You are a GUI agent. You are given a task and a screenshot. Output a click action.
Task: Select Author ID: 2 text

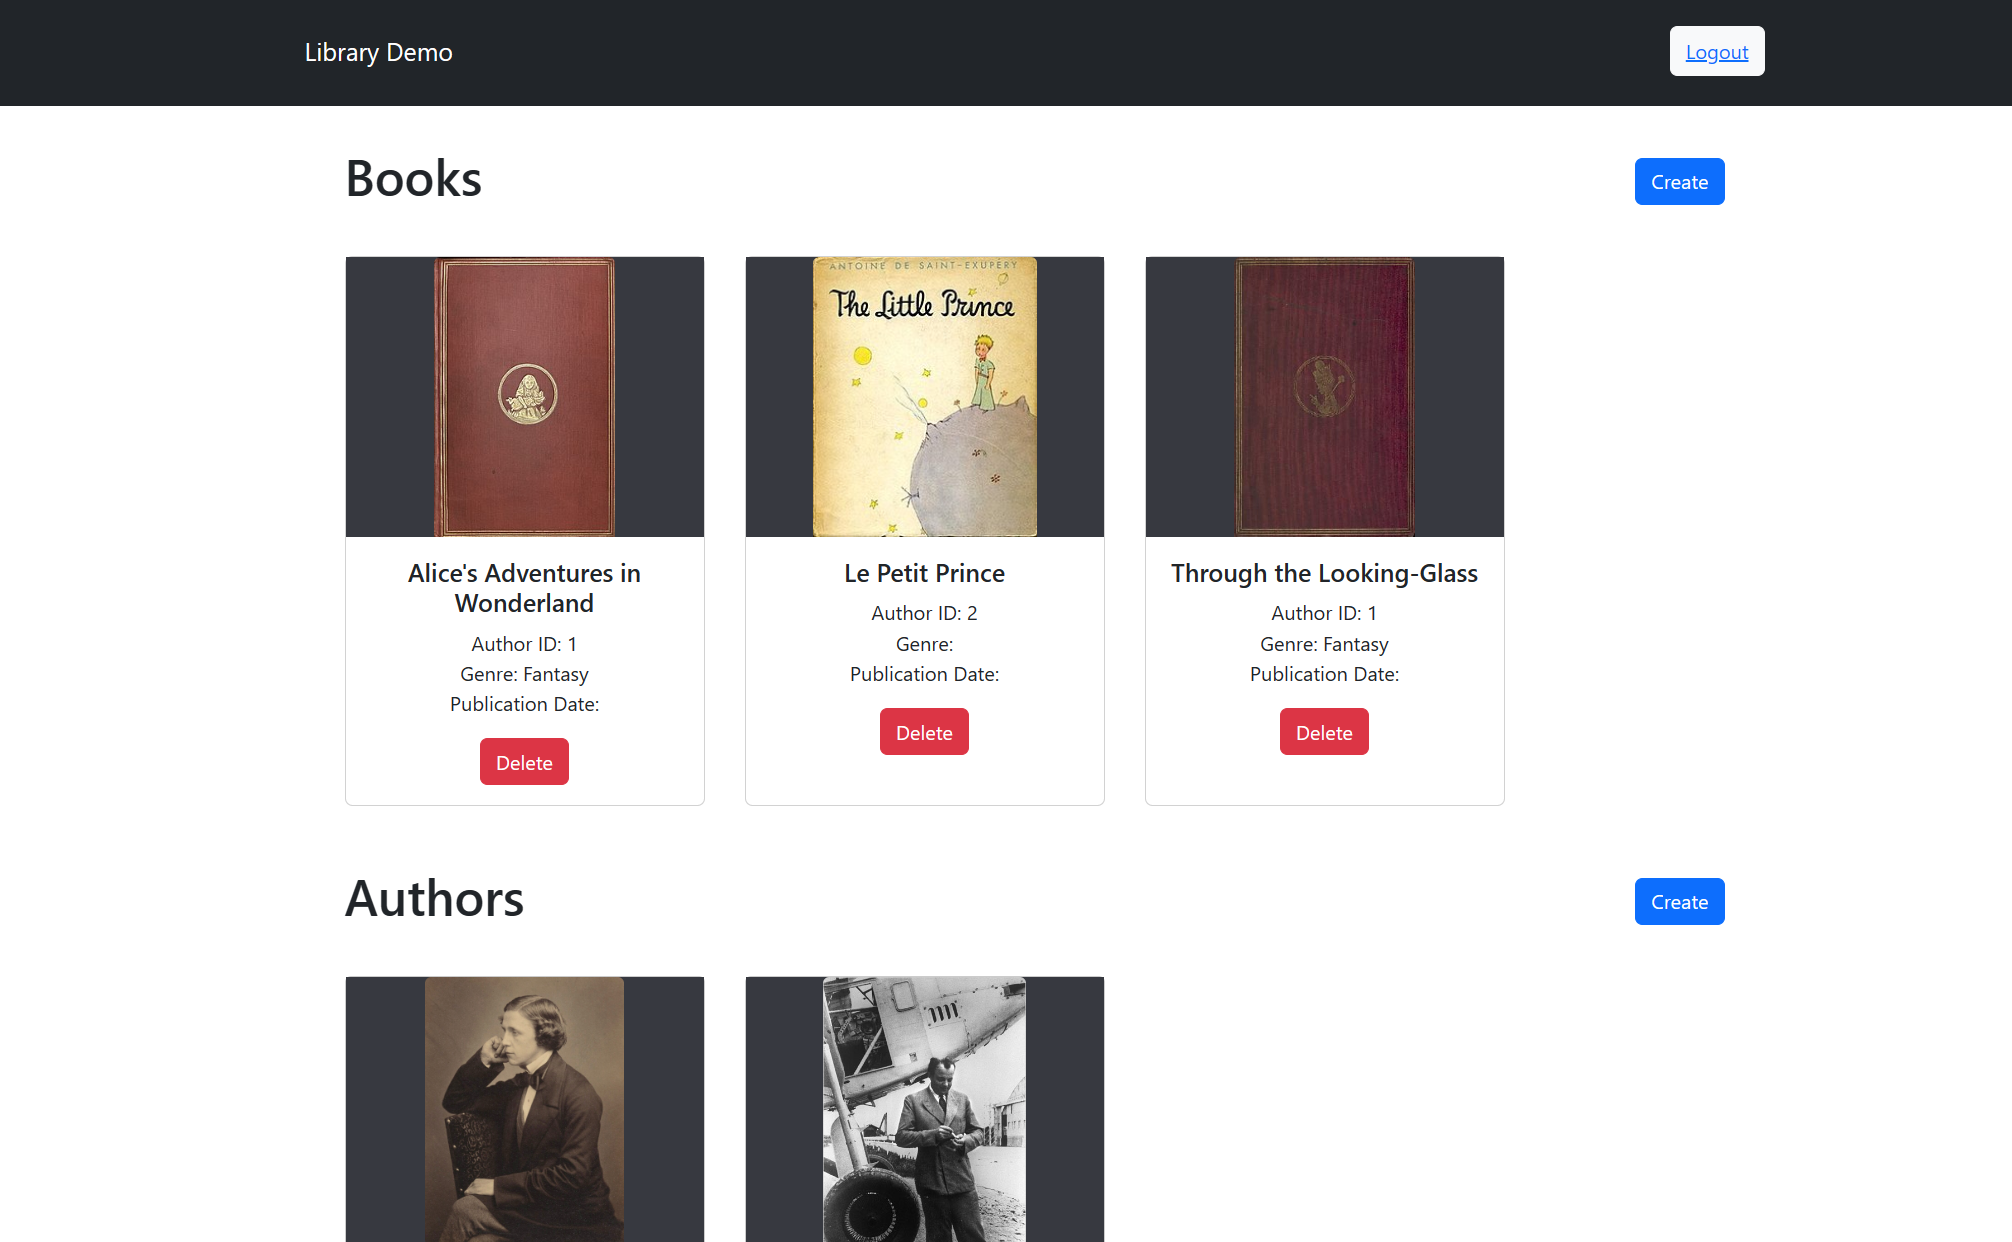pyautogui.click(x=924, y=613)
